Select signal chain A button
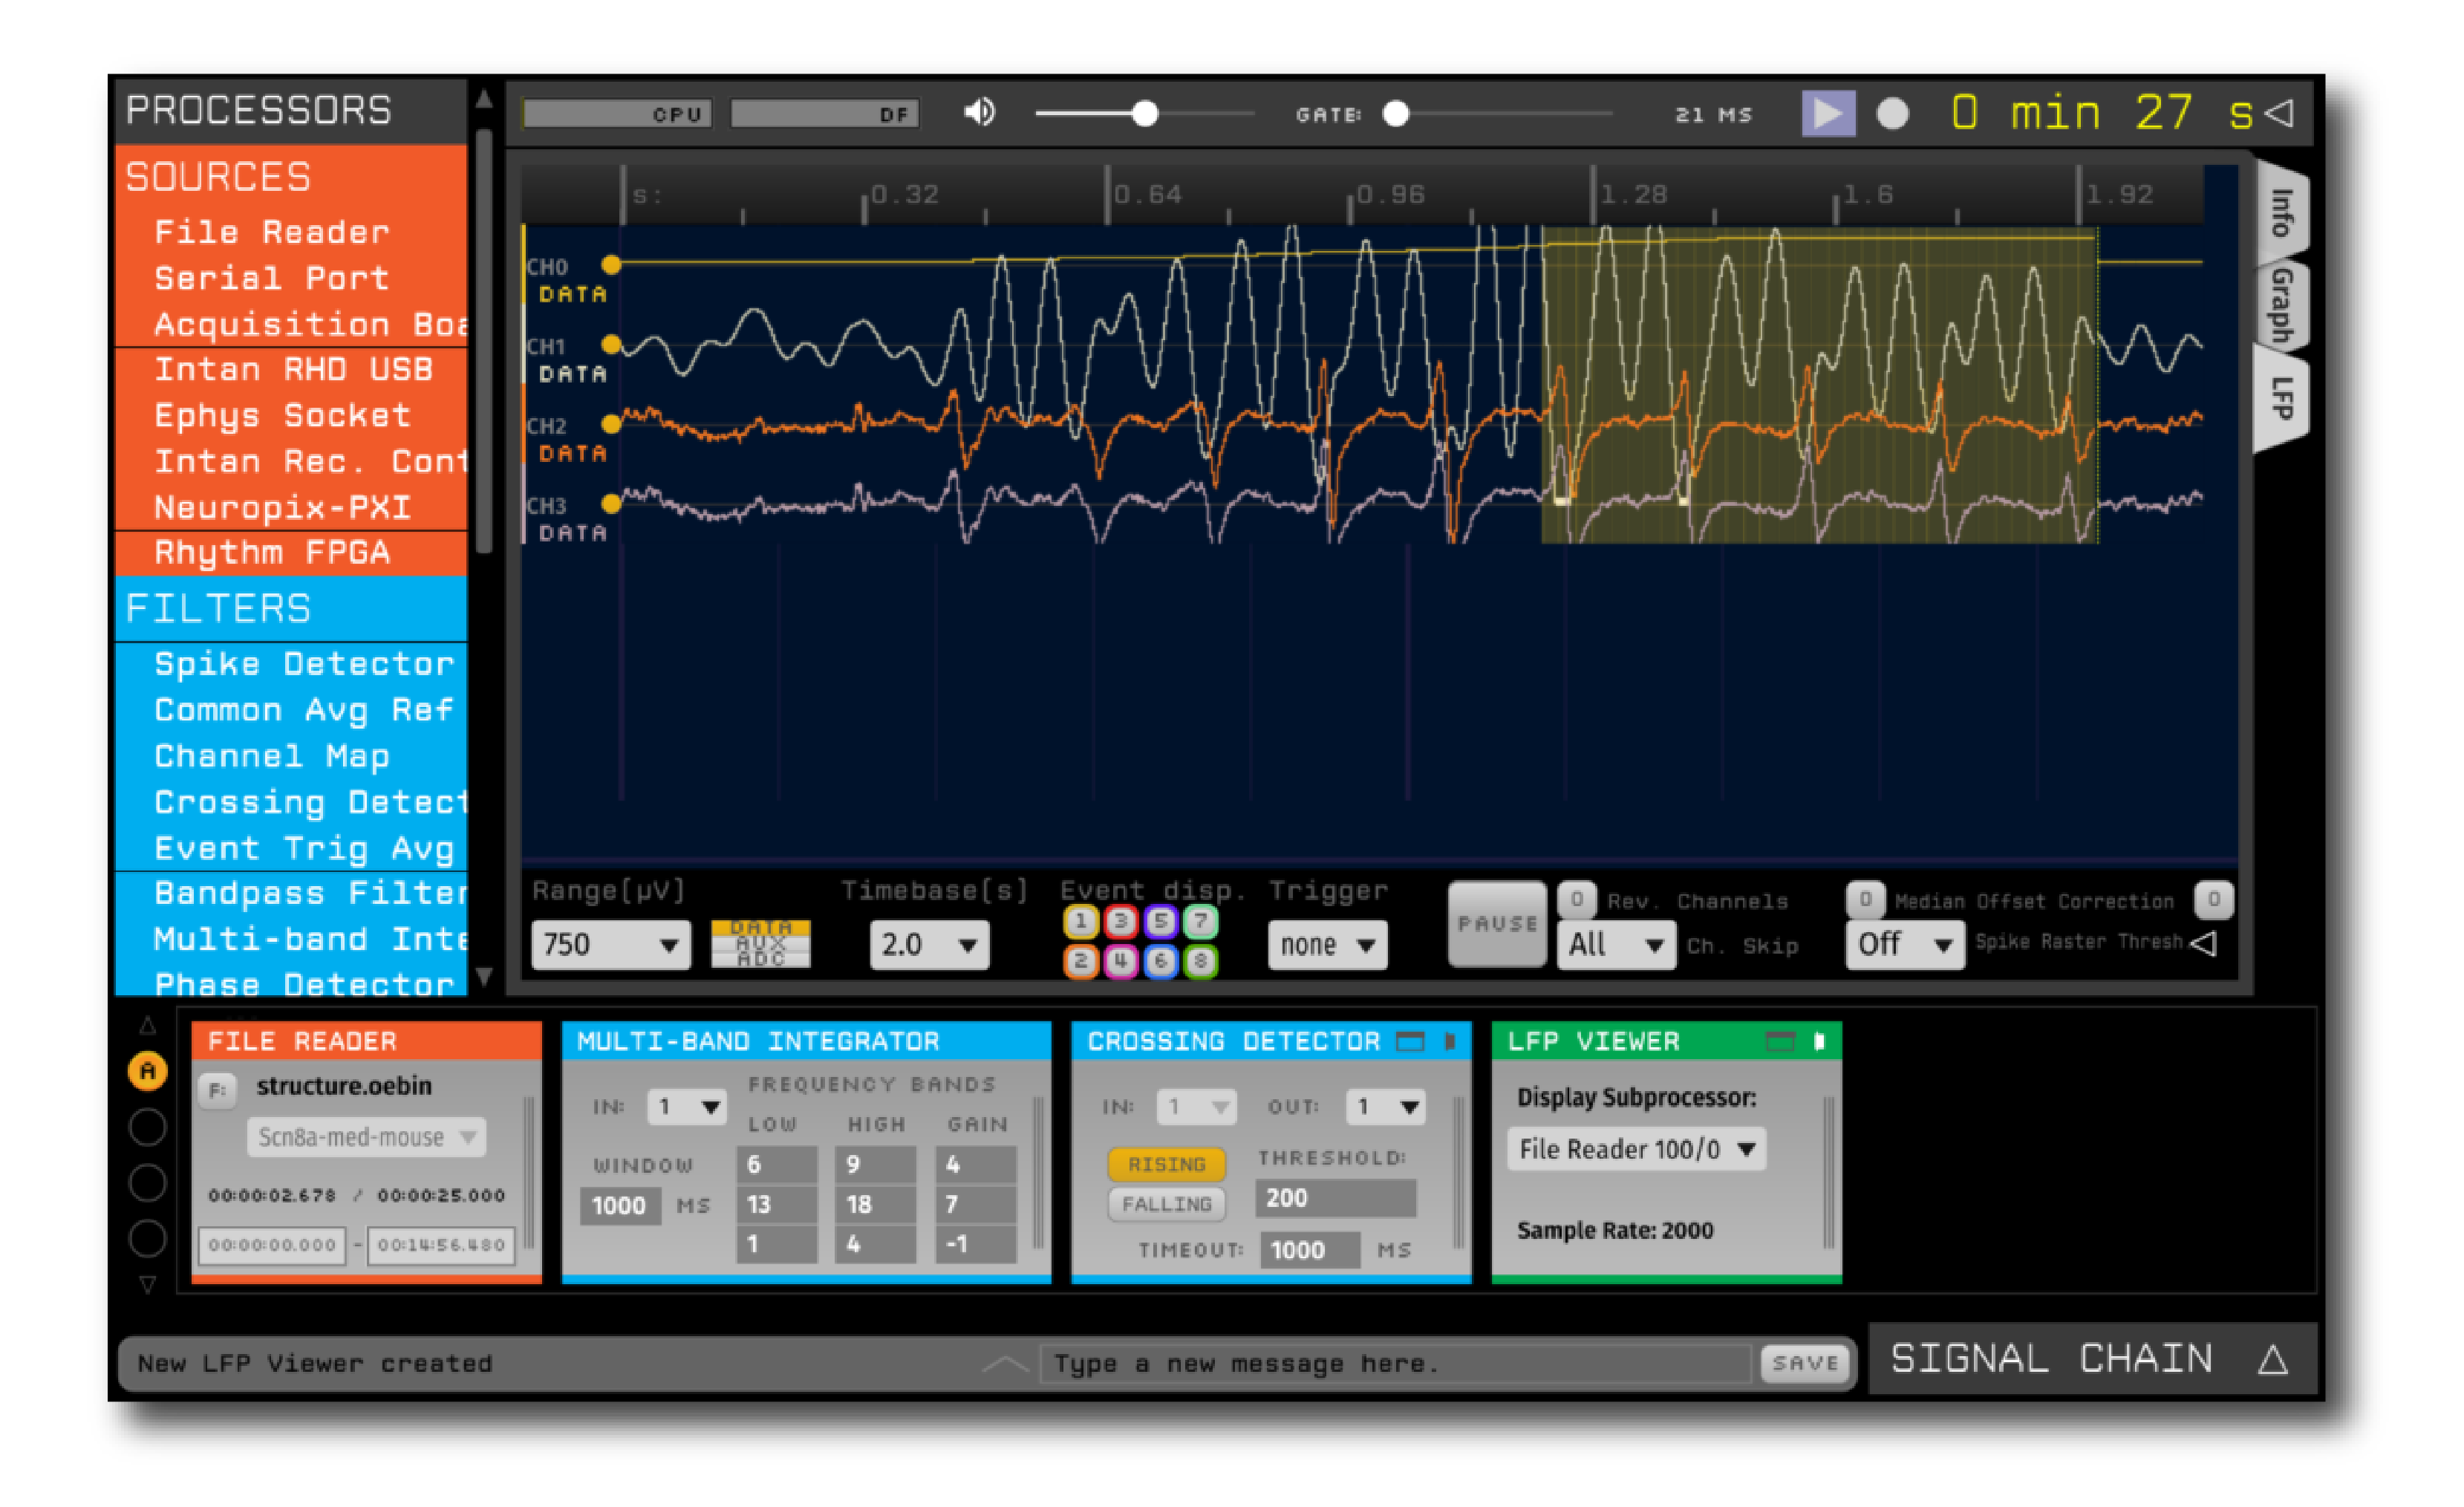This screenshot has width=2464, height=1507. click(x=148, y=1071)
